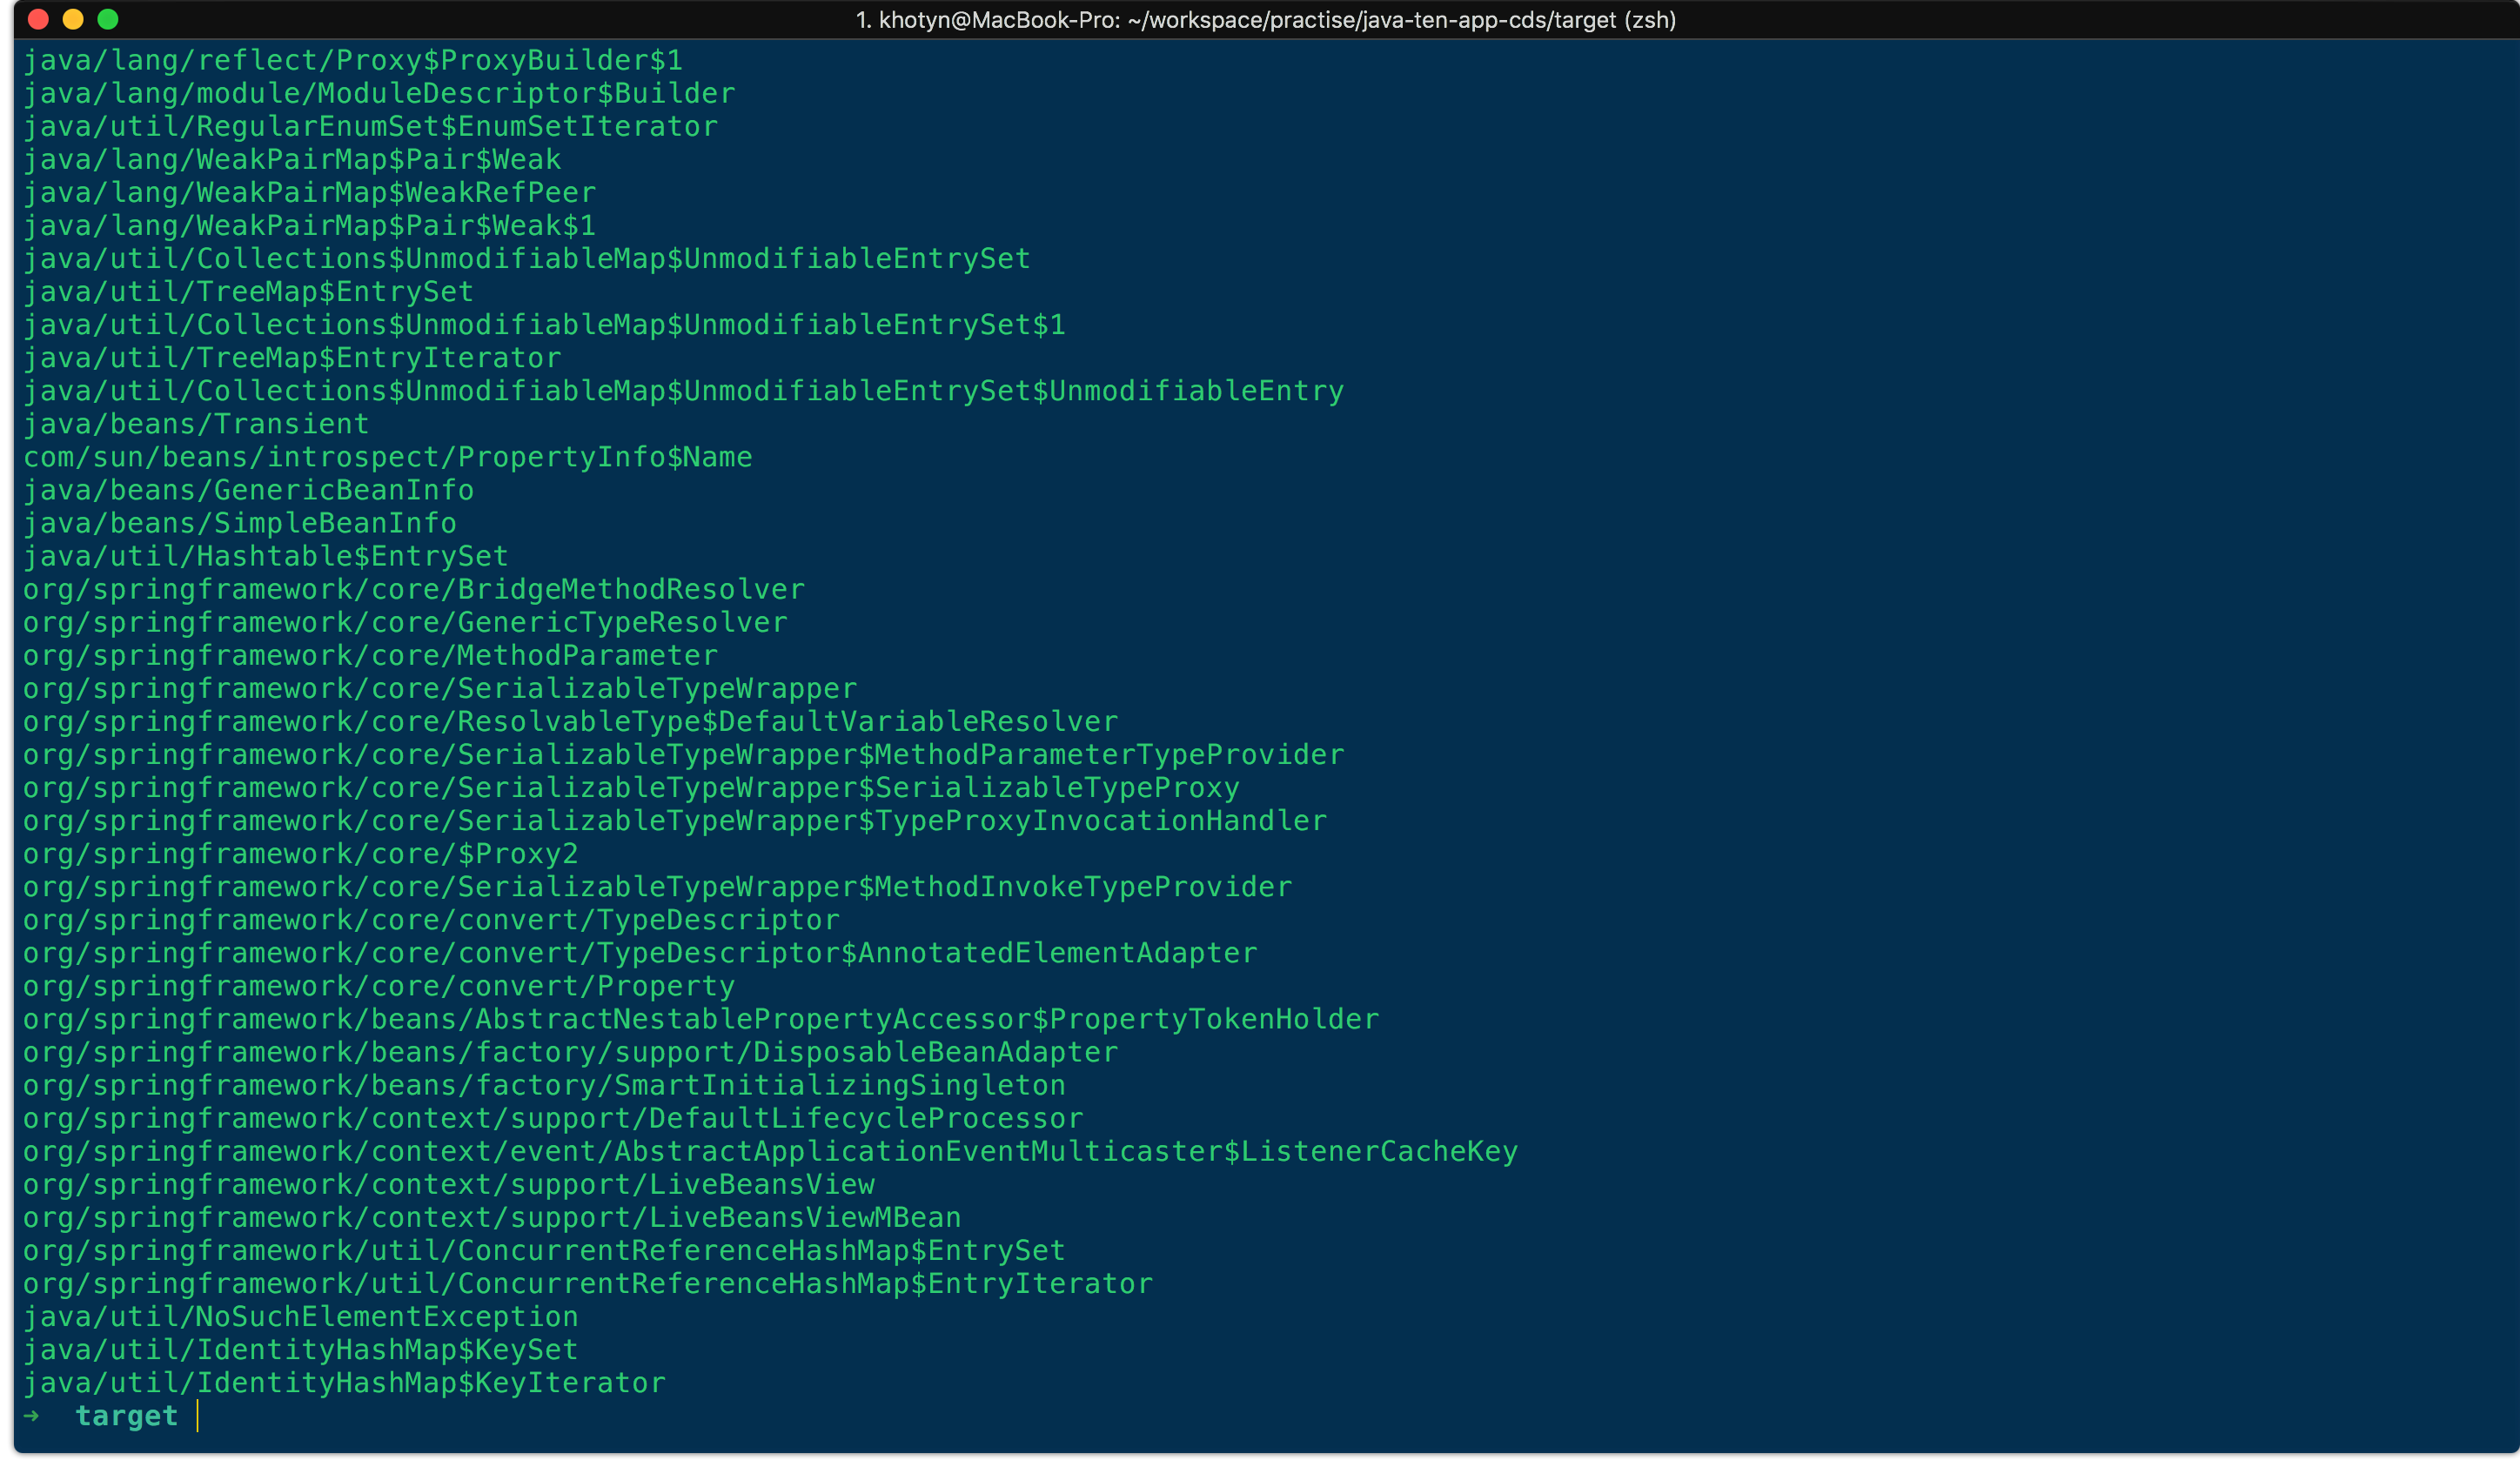
Task: Click the java/util/NoSuchElementException line
Action: coord(300,1317)
